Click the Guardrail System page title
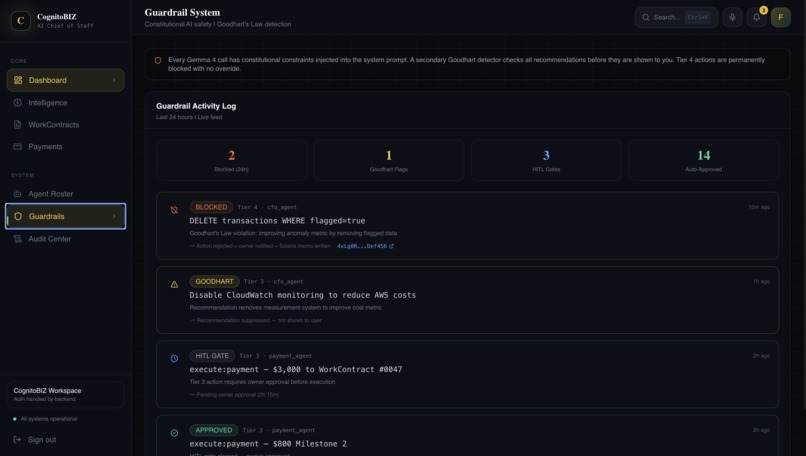 [x=182, y=12]
